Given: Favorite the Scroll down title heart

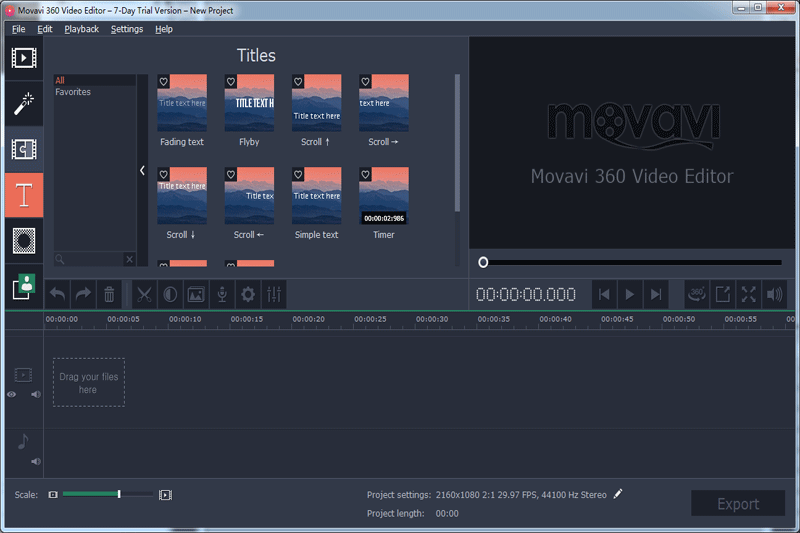Looking at the screenshot, I should coord(163,174).
